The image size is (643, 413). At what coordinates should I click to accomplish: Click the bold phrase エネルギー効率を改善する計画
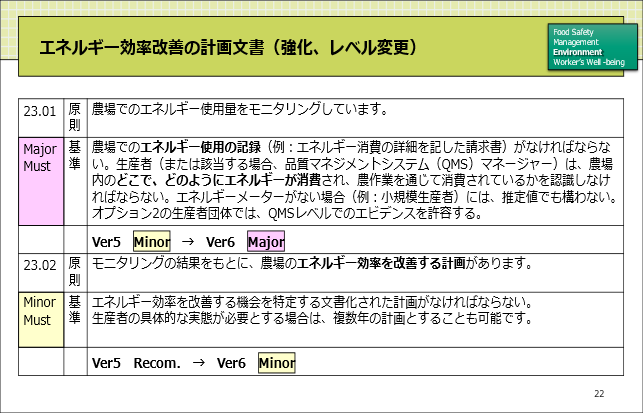pos(381,263)
